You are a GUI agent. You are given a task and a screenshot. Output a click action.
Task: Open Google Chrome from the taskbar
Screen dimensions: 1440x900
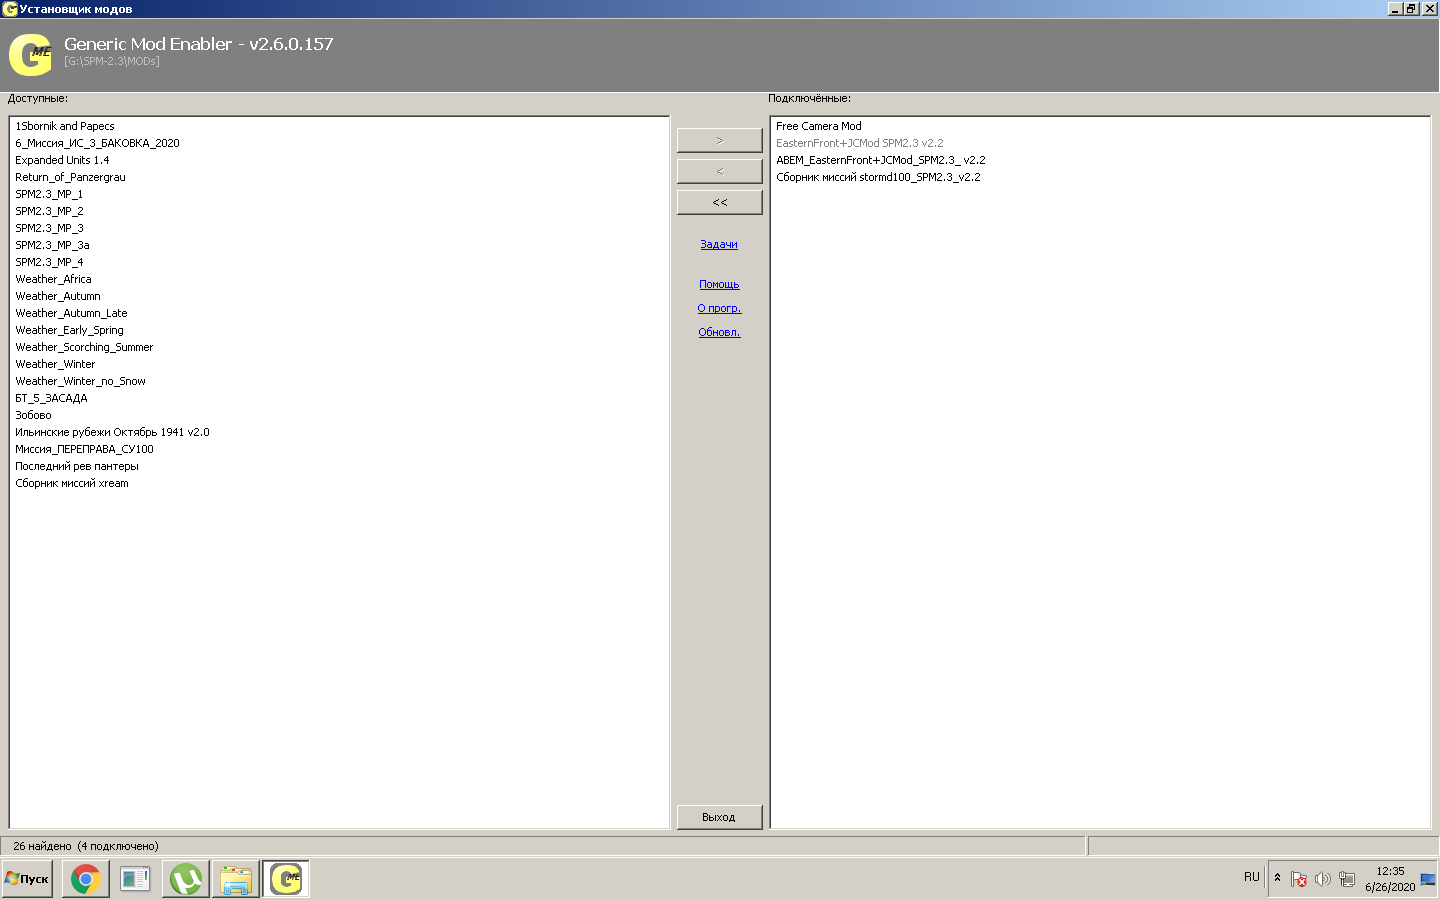pyautogui.click(x=85, y=879)
